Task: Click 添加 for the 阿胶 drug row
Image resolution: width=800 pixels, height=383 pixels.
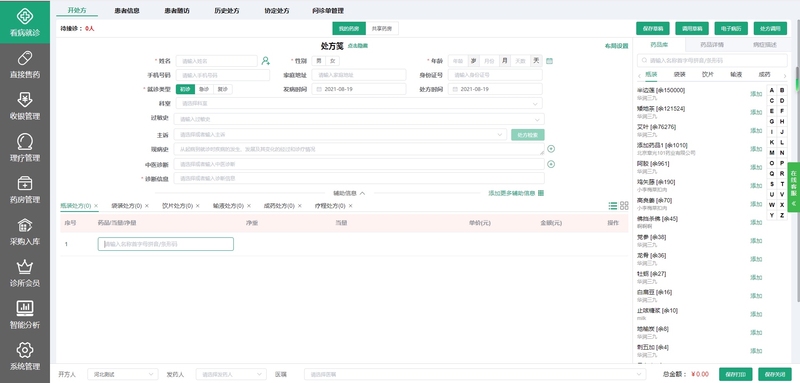Action: (756, 167)
